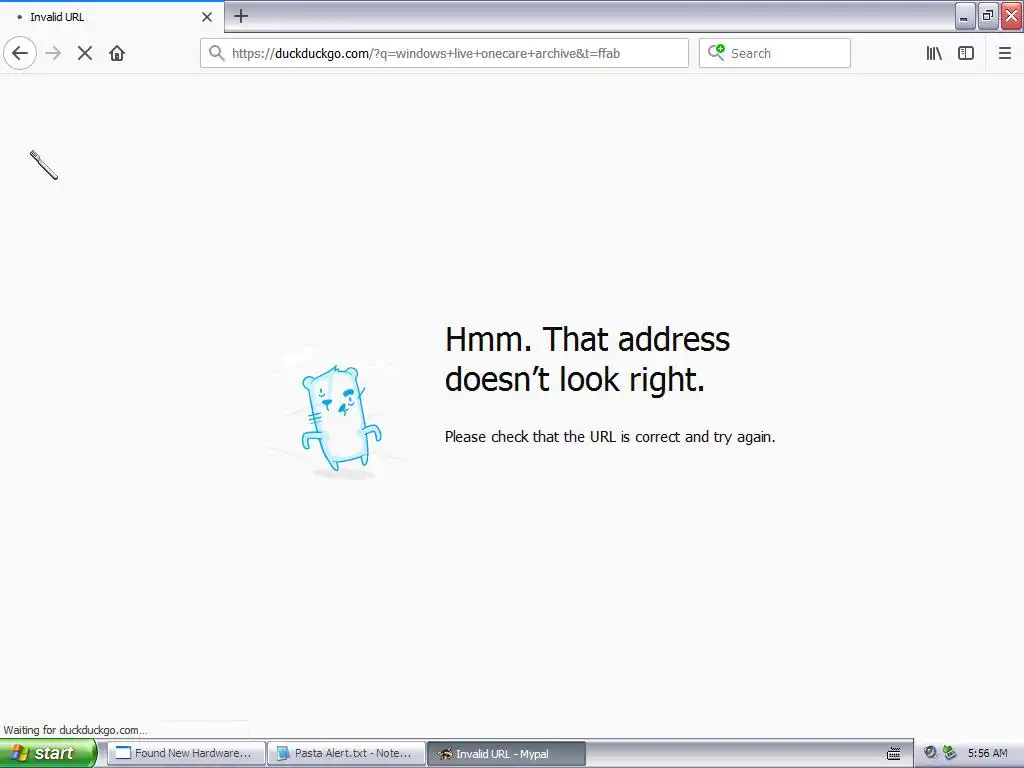Click 'Waiting for duckduckgo.com' status text
Image resolution: width=1024 pixels, height=768 pixels.
tap(75, 729)
